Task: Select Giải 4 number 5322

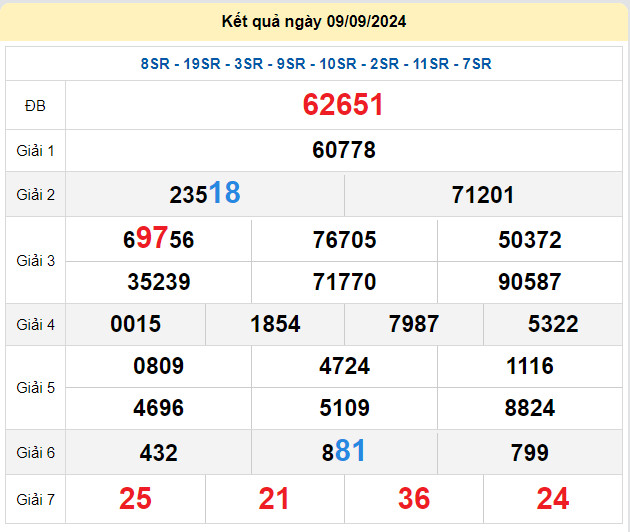Action: (x=553, y=324)
